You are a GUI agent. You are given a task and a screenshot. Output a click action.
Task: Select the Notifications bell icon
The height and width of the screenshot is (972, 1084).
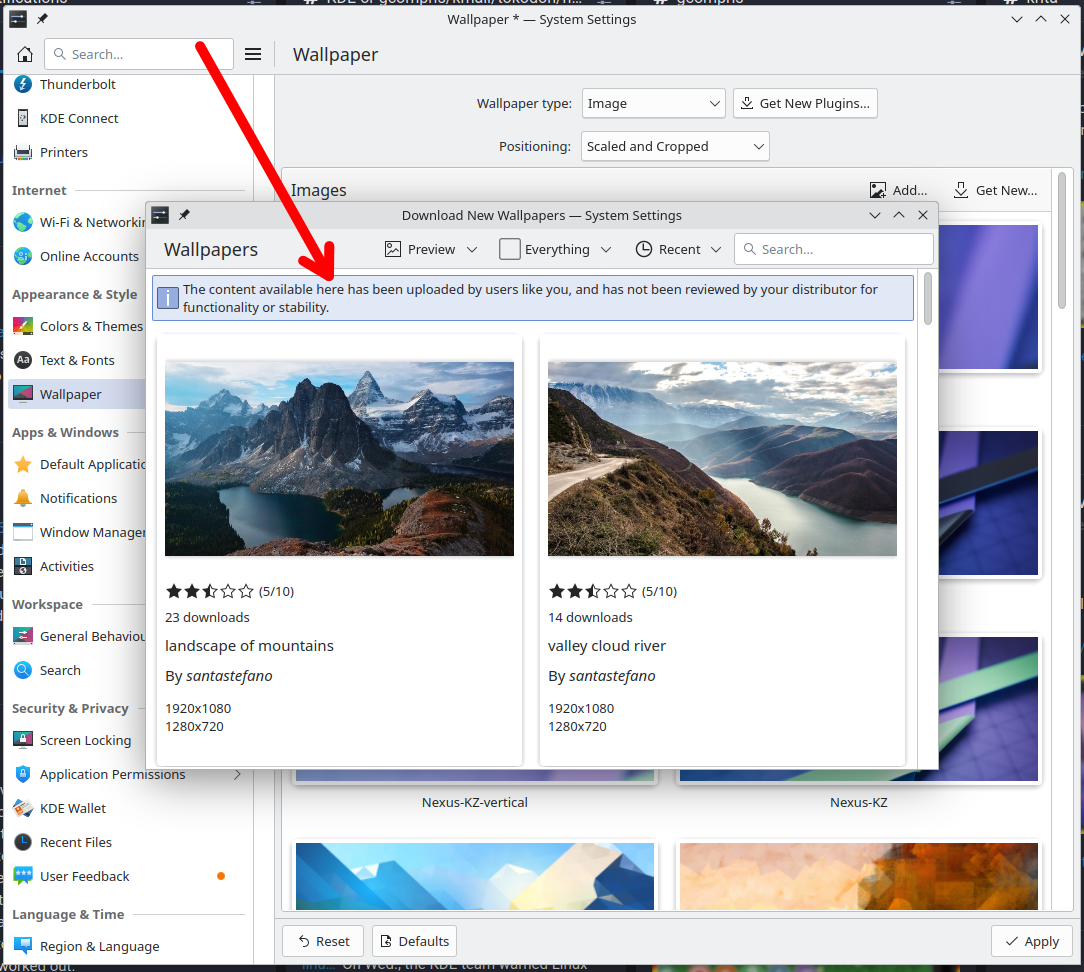[23, 498]
